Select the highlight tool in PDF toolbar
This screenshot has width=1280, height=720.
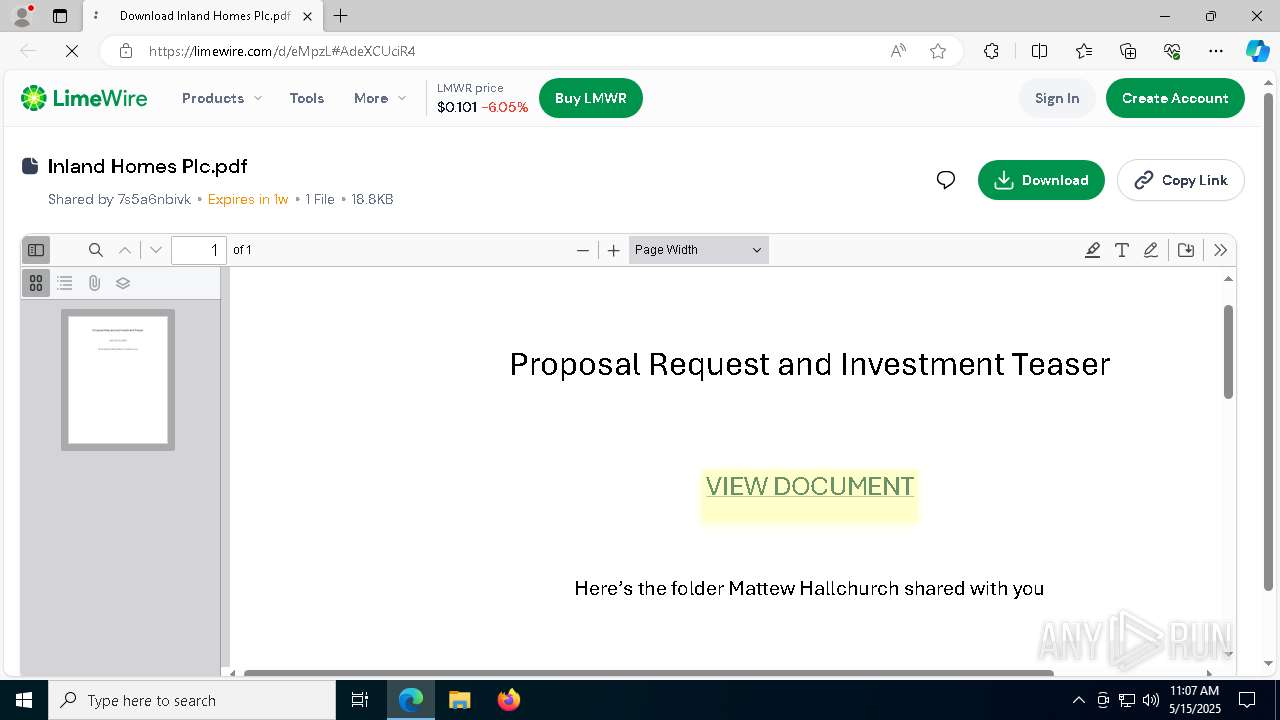(1092, 250)
